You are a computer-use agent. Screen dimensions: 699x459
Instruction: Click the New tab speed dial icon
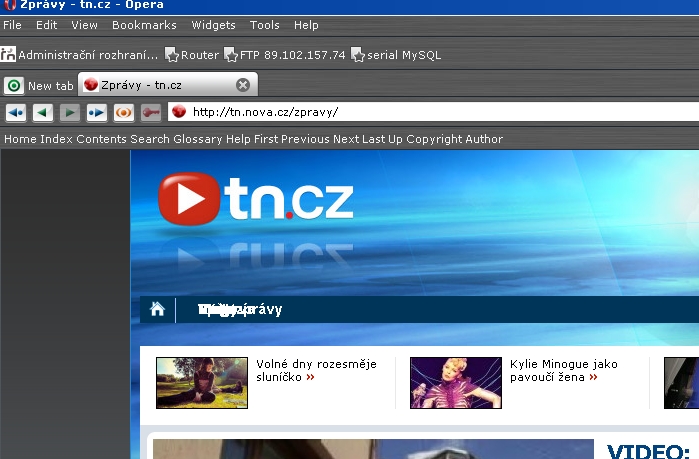point(14,85)
